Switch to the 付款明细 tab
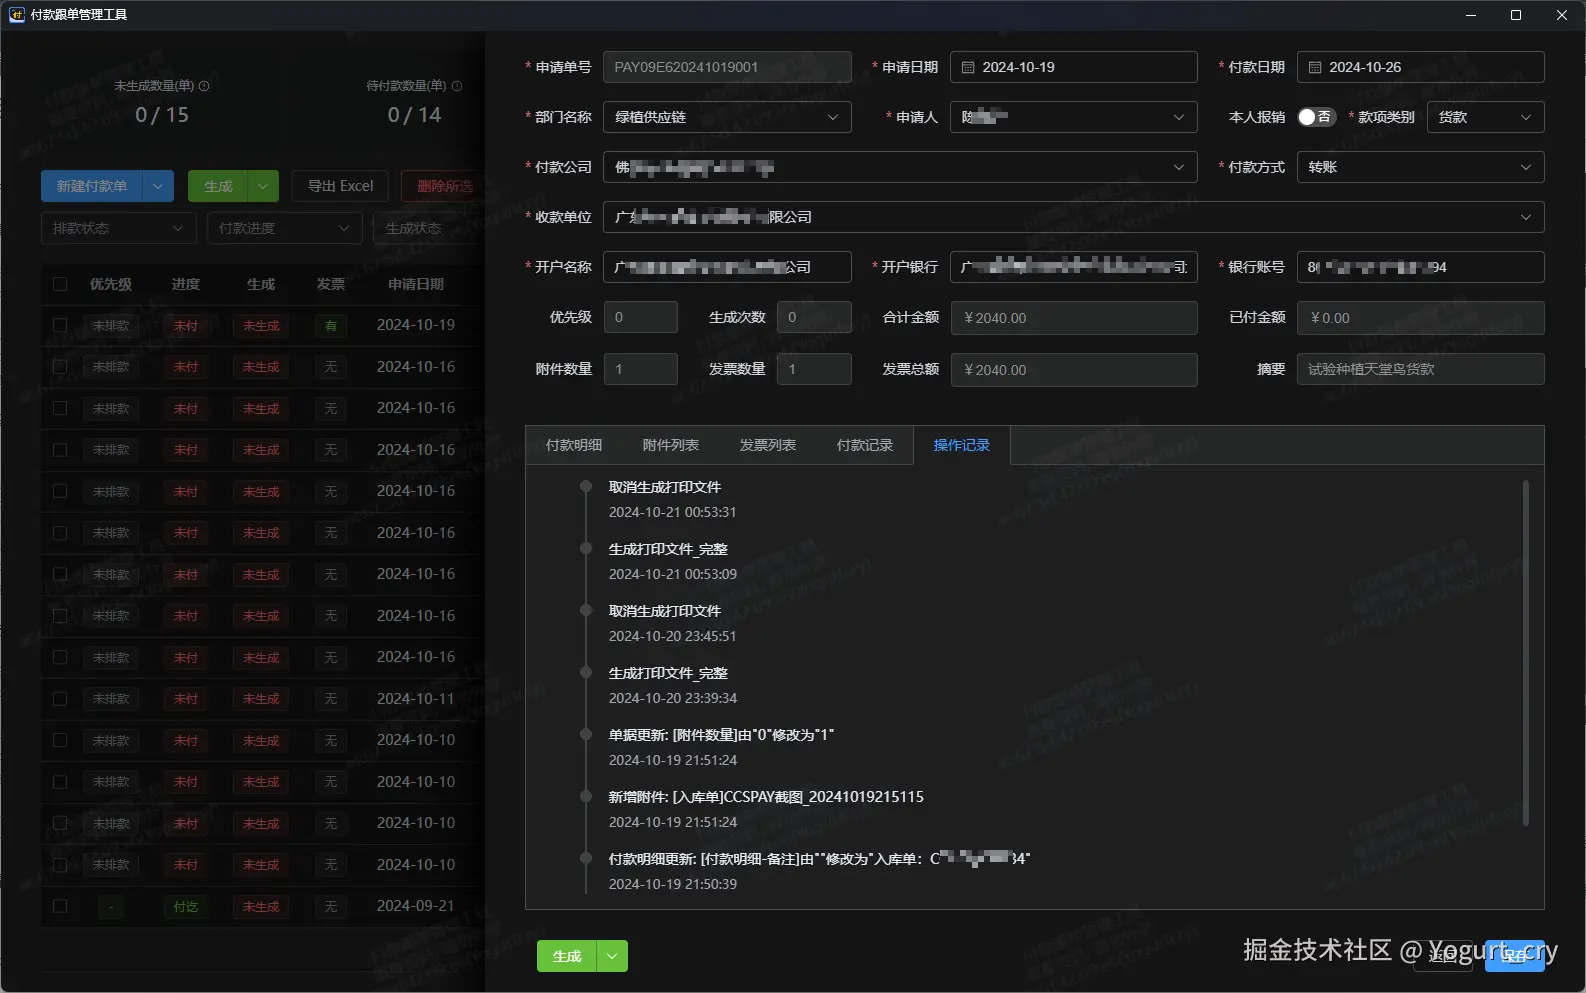 pos(574,445)
